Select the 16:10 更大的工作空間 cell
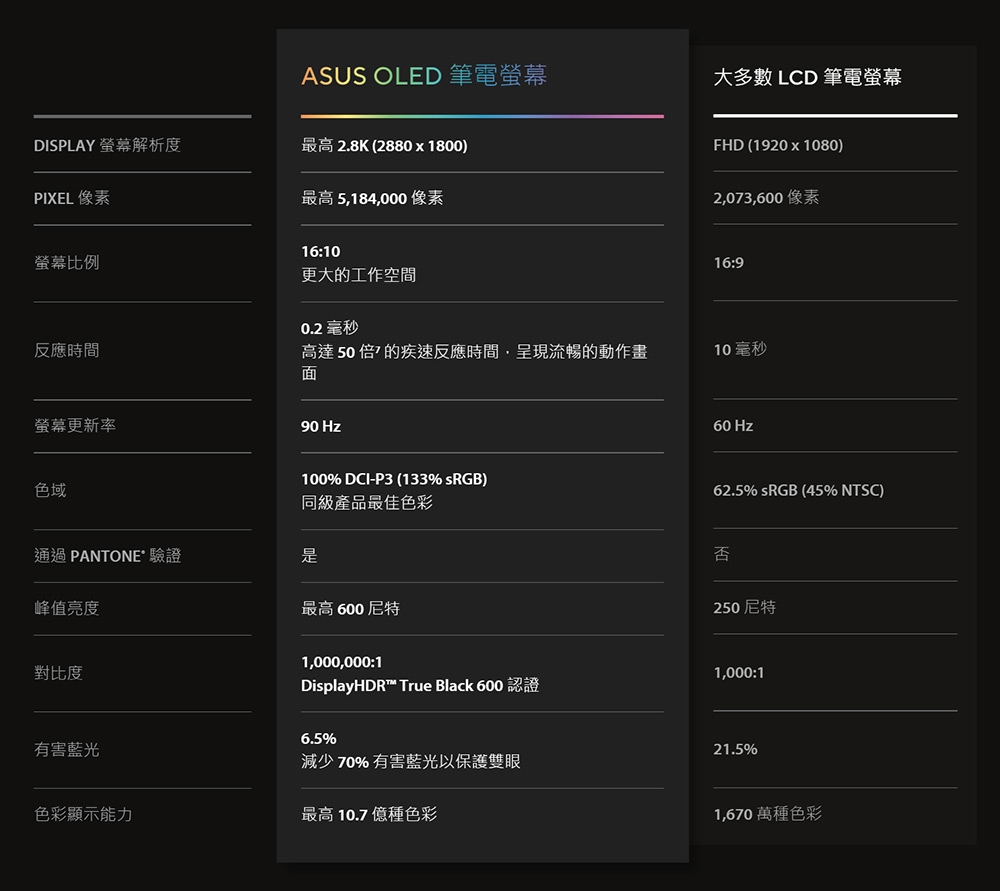This screenshot has width=1000, height=891. (358, 263)
